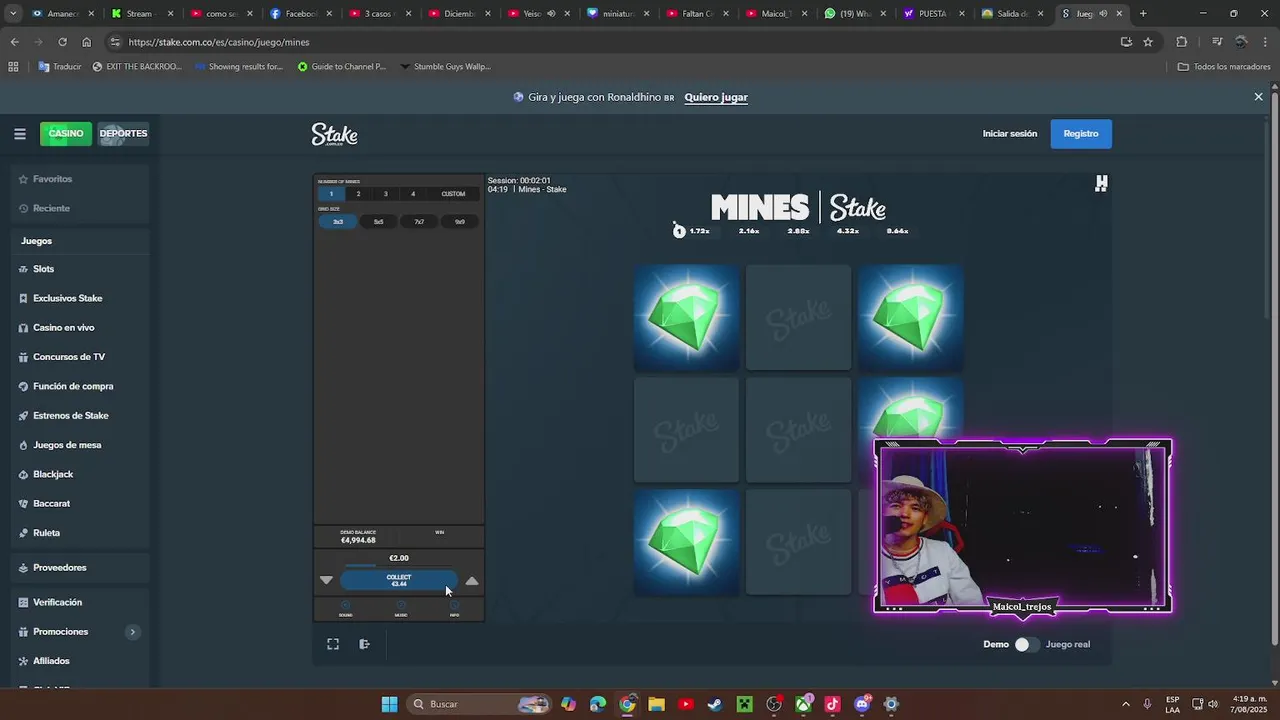Open Casino en vivo category
1280x720 pixels.
coord(63,327)
